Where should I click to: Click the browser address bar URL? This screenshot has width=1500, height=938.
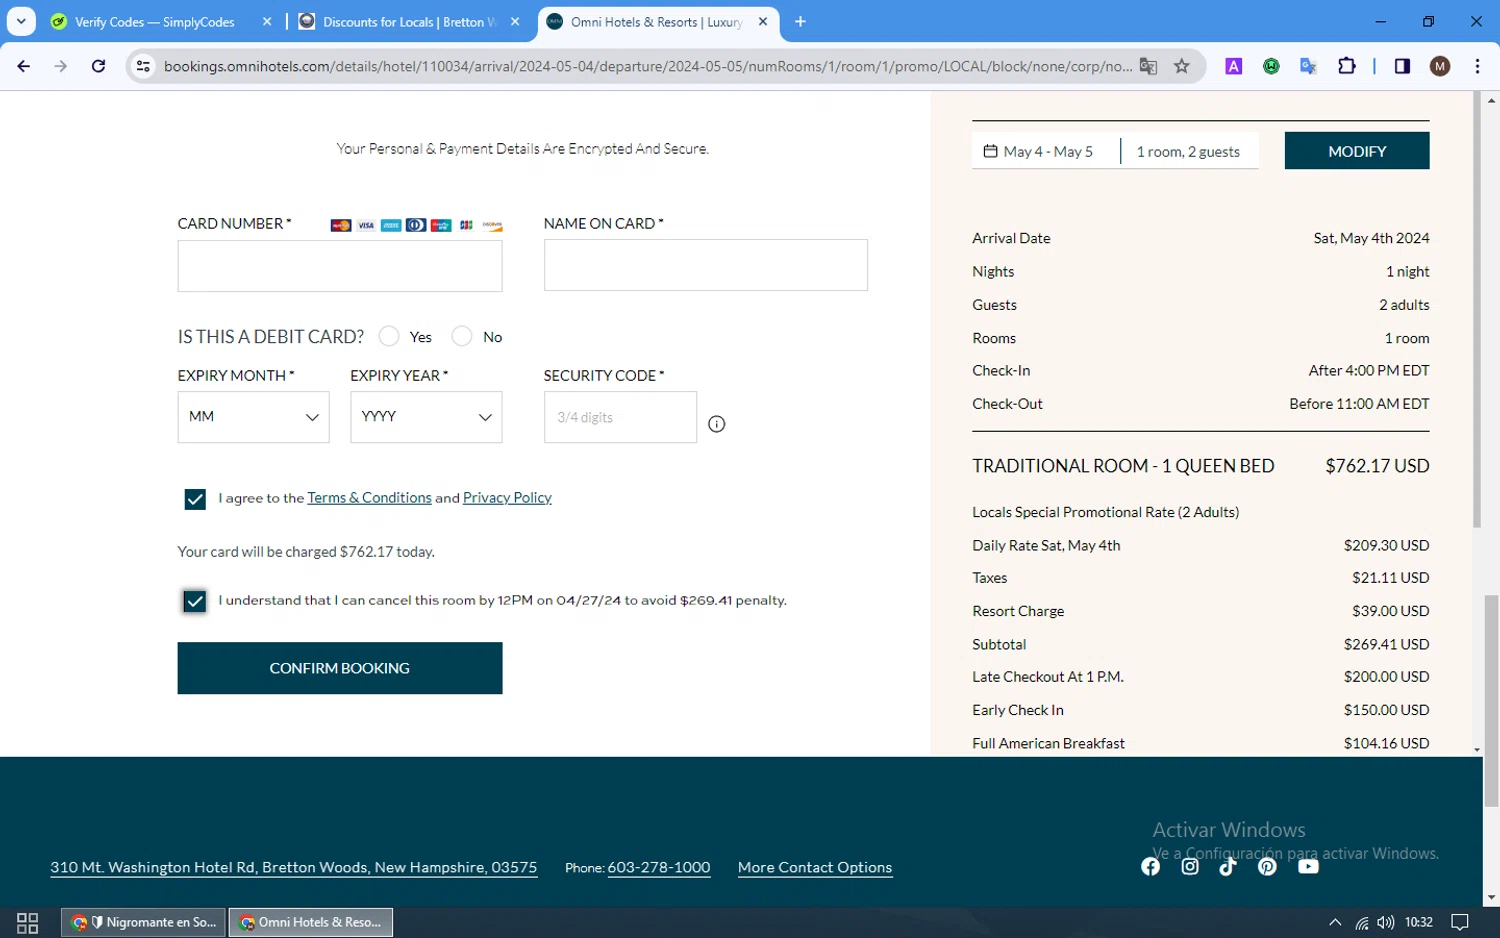pyautogui.click(x=647, y=66)
